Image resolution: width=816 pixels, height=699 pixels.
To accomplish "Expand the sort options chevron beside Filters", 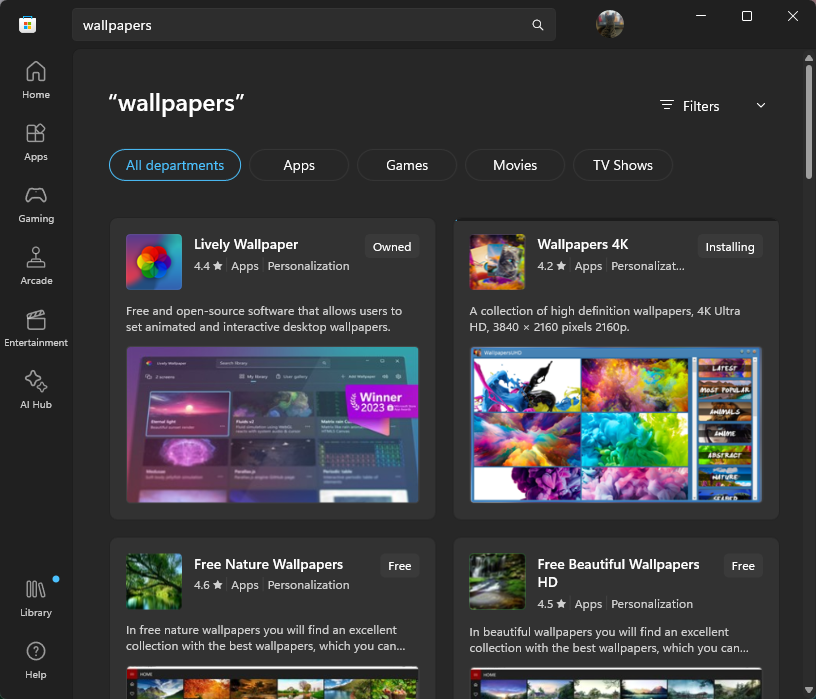I will (760, 105).
